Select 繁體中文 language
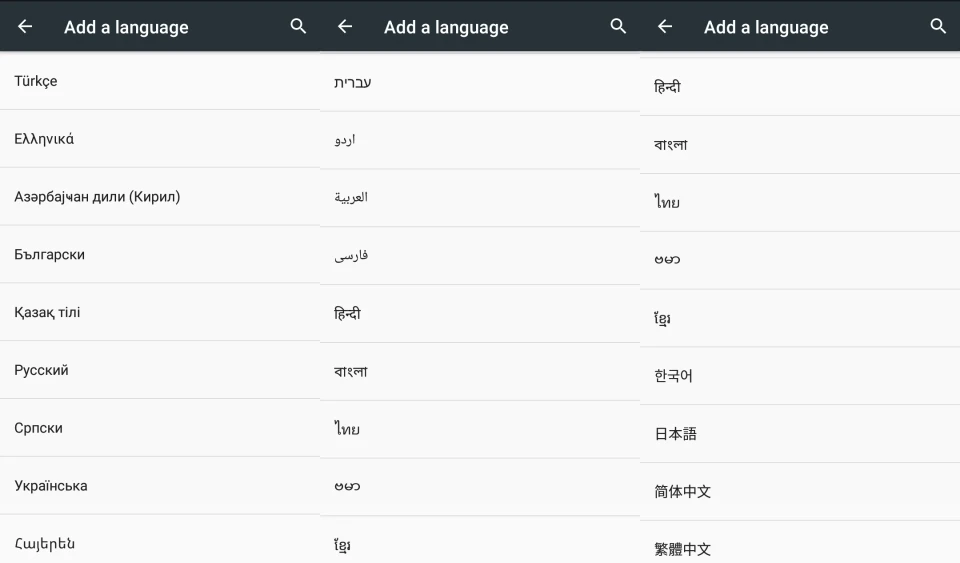 coord(800,543)
